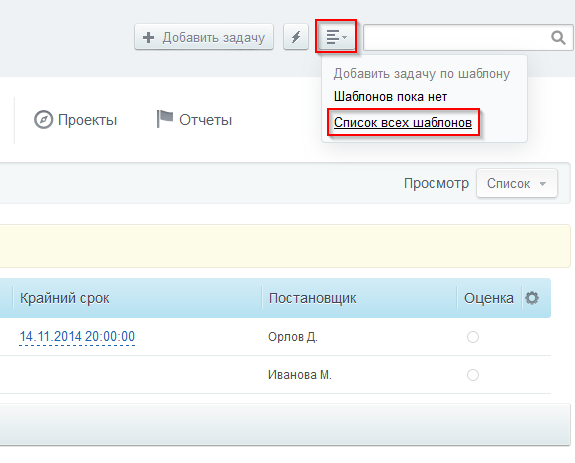Sort by the Крайний срок column
This screenshot has height=463, width=575.
65,298
